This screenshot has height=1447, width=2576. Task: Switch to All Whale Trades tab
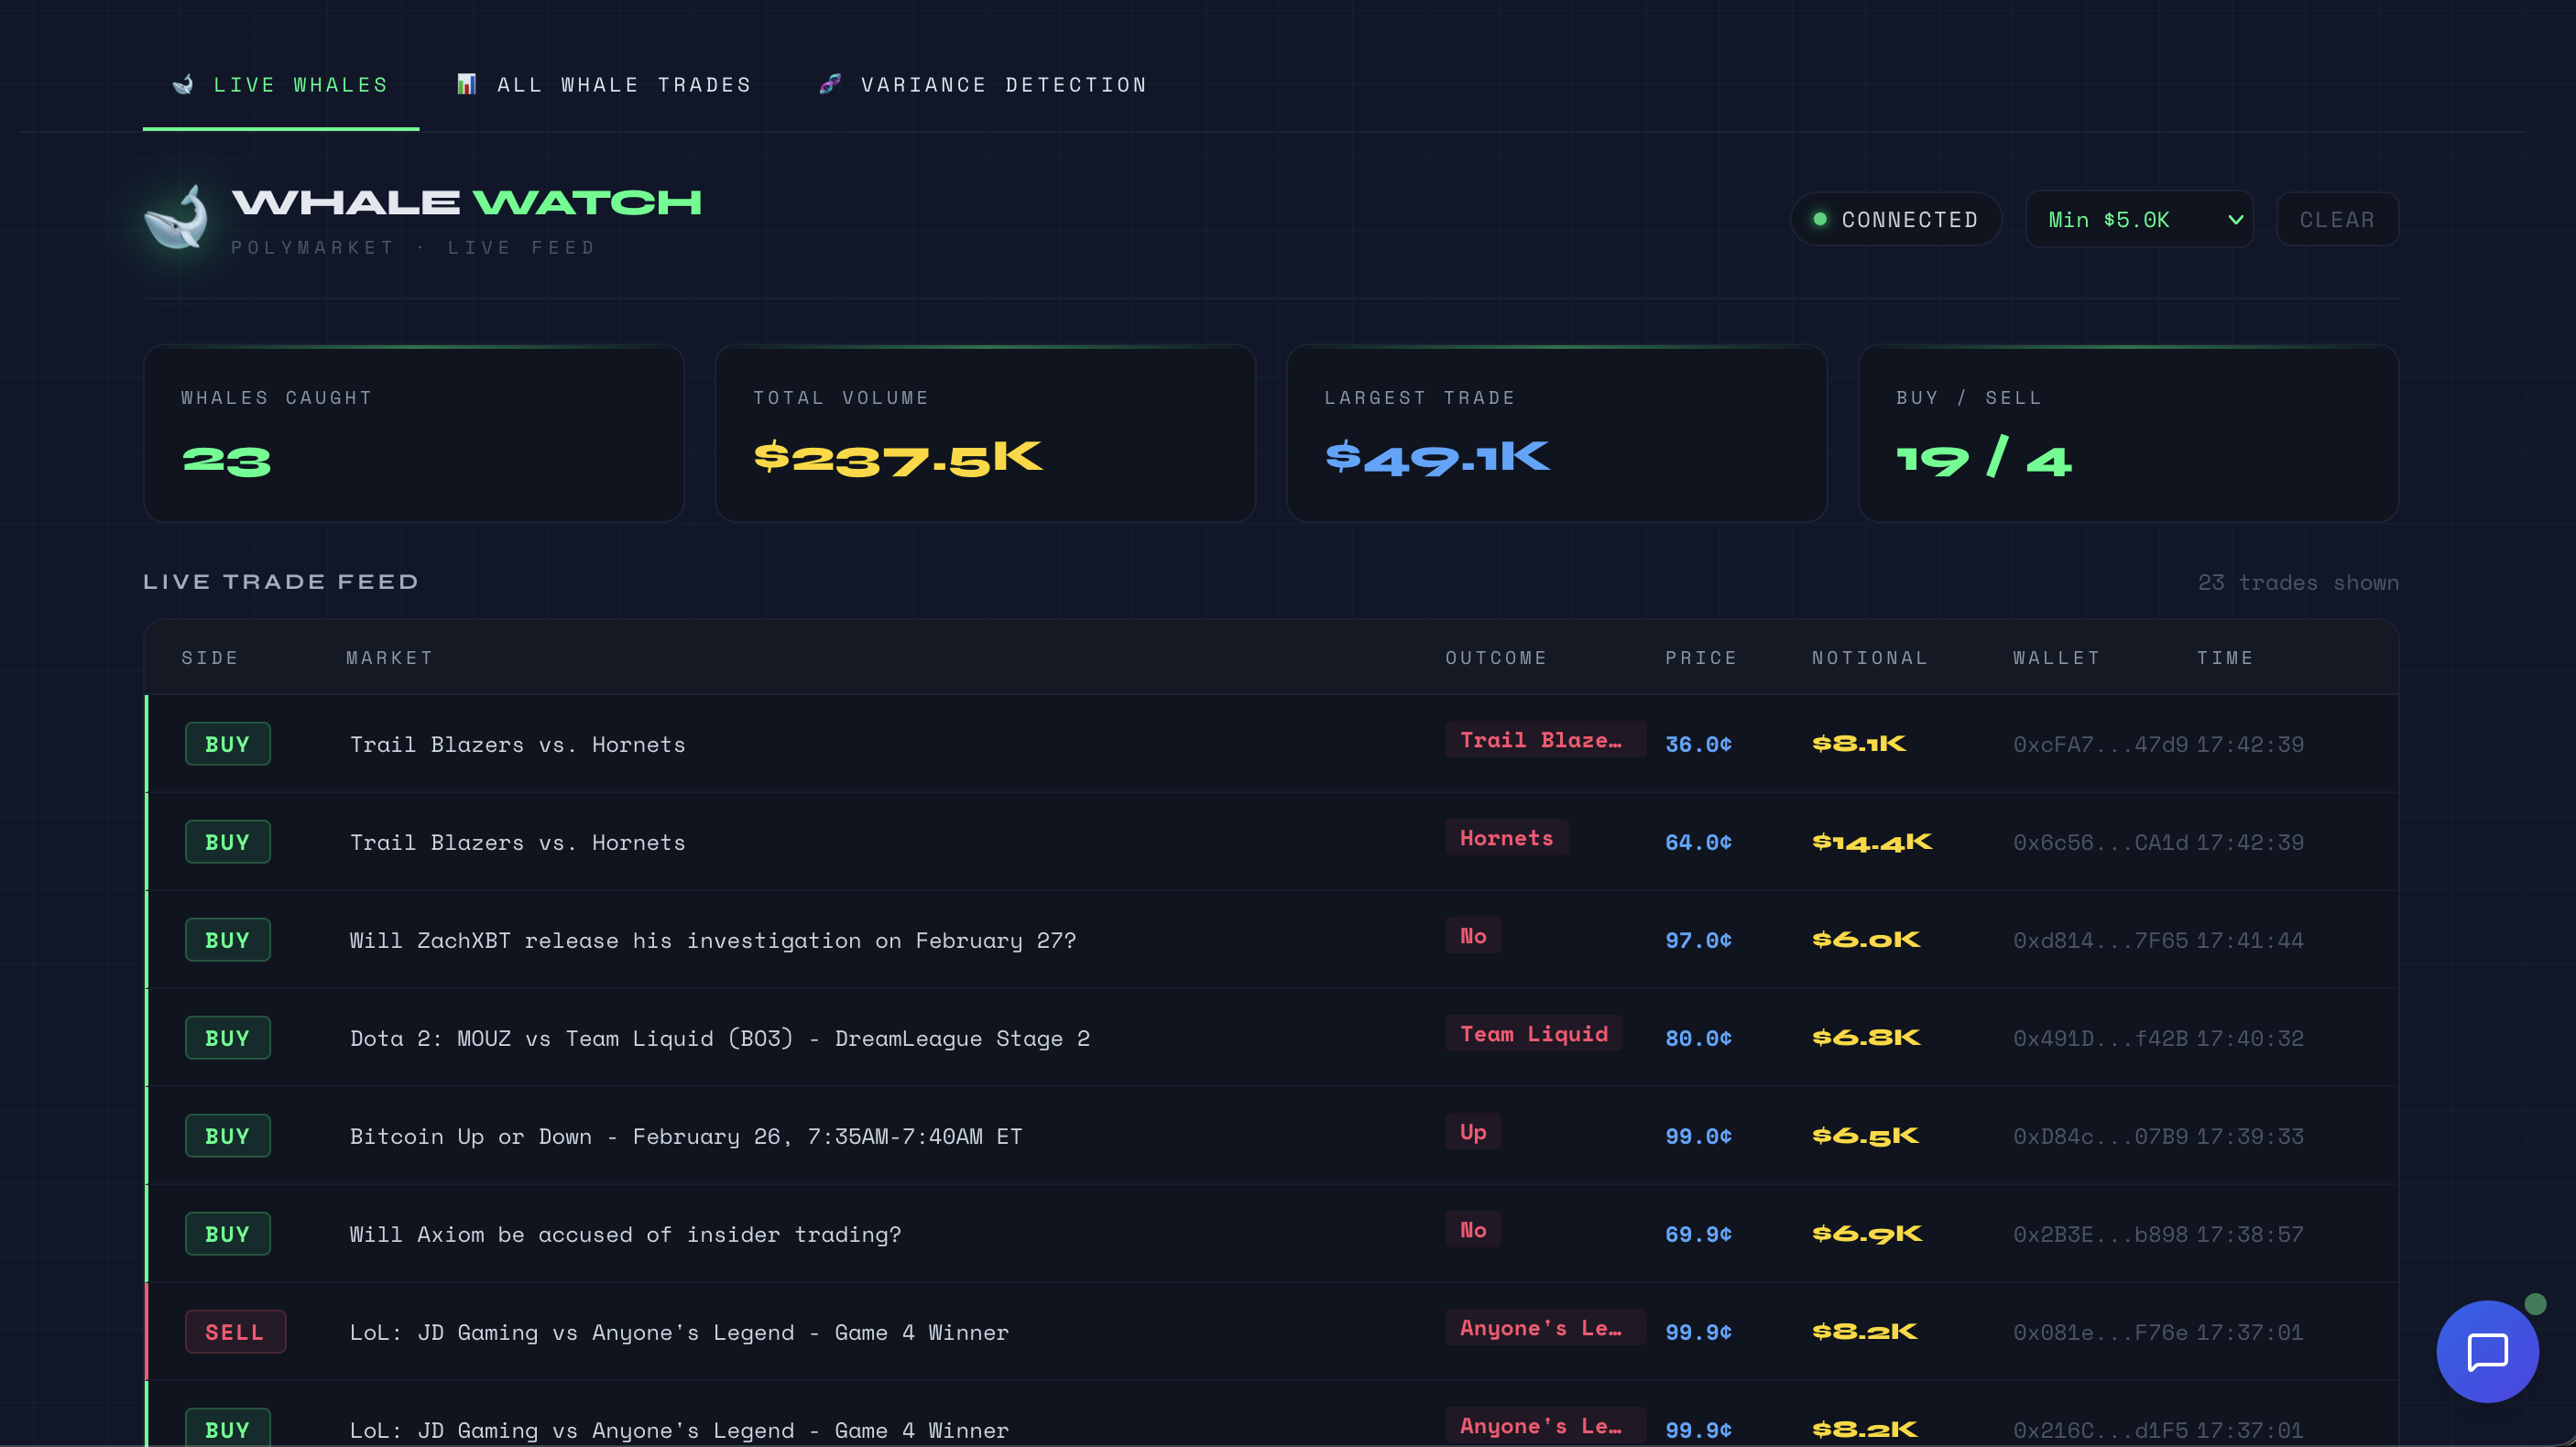coord(624,85)
